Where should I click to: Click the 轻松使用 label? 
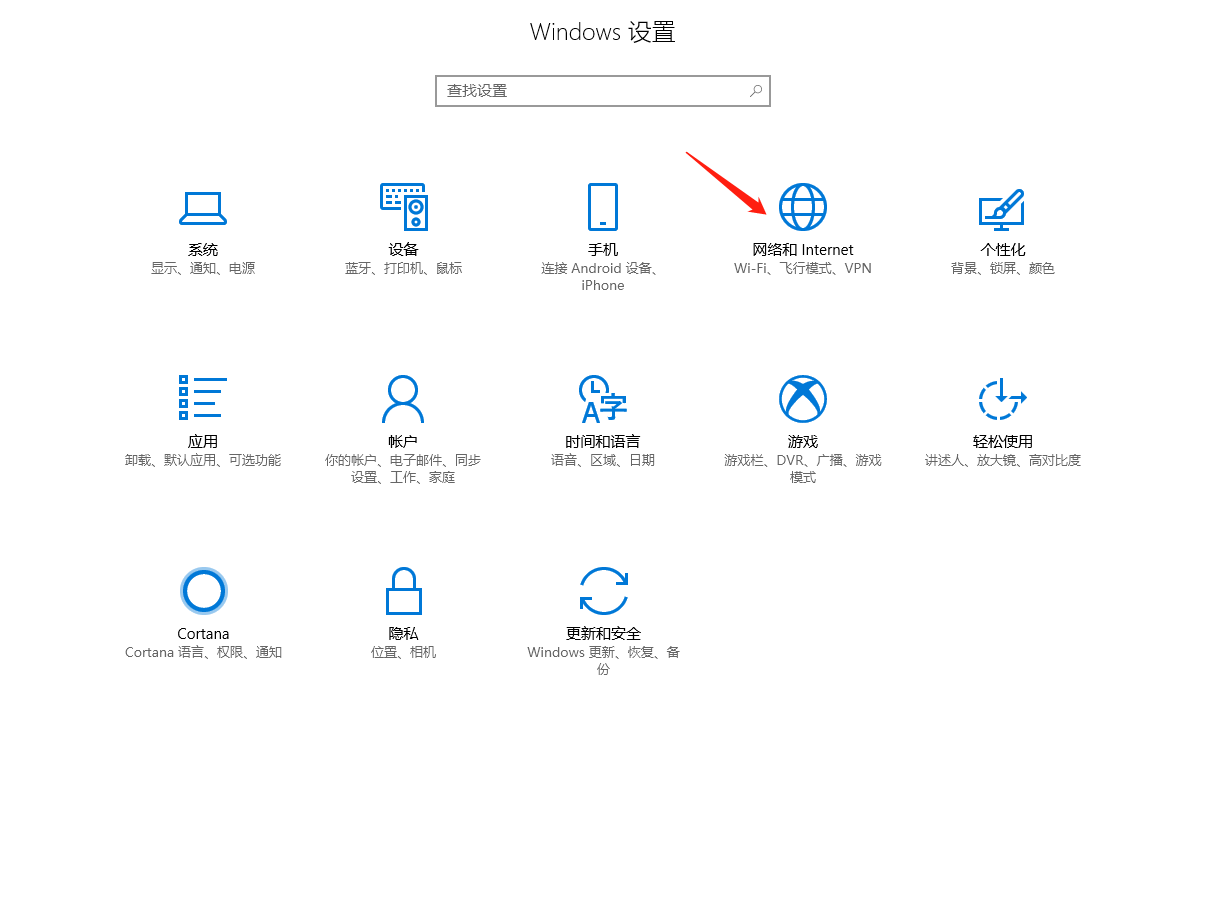1003,442
